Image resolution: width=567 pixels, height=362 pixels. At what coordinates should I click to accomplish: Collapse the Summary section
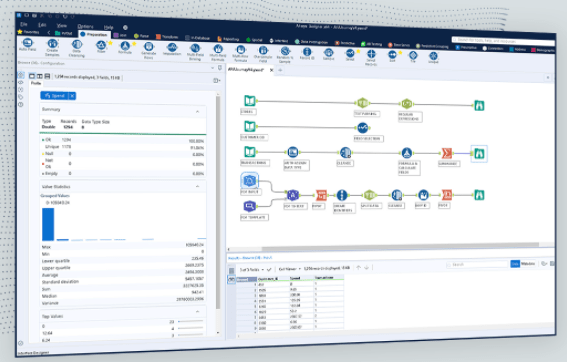pyautogui.click(x=197, y=112)
